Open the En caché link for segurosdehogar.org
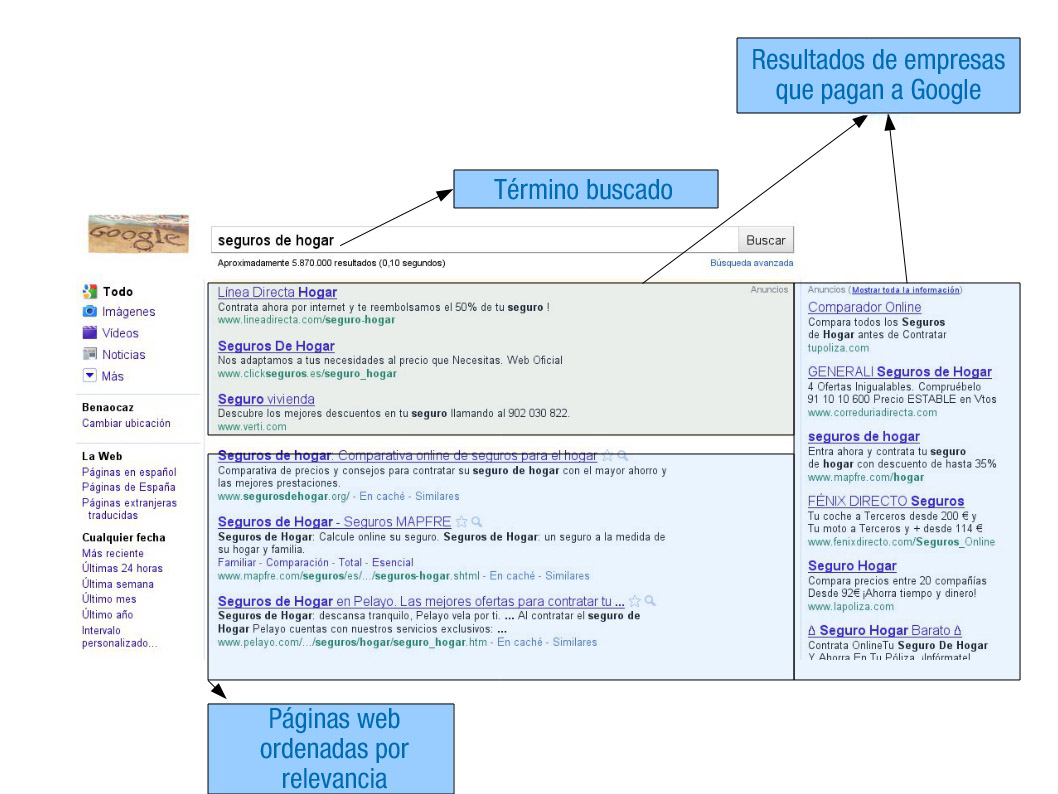Image resolution: width=1058 pixels, height=794 pixels. [383, 496]
